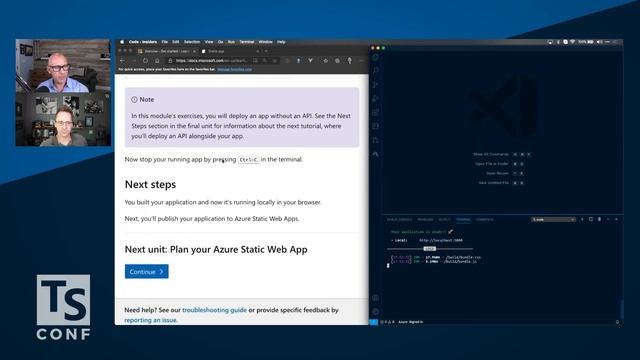The height and width of the screenshot is (360, 640).
Task: Open browser favorites star icon
Action: 325,61
